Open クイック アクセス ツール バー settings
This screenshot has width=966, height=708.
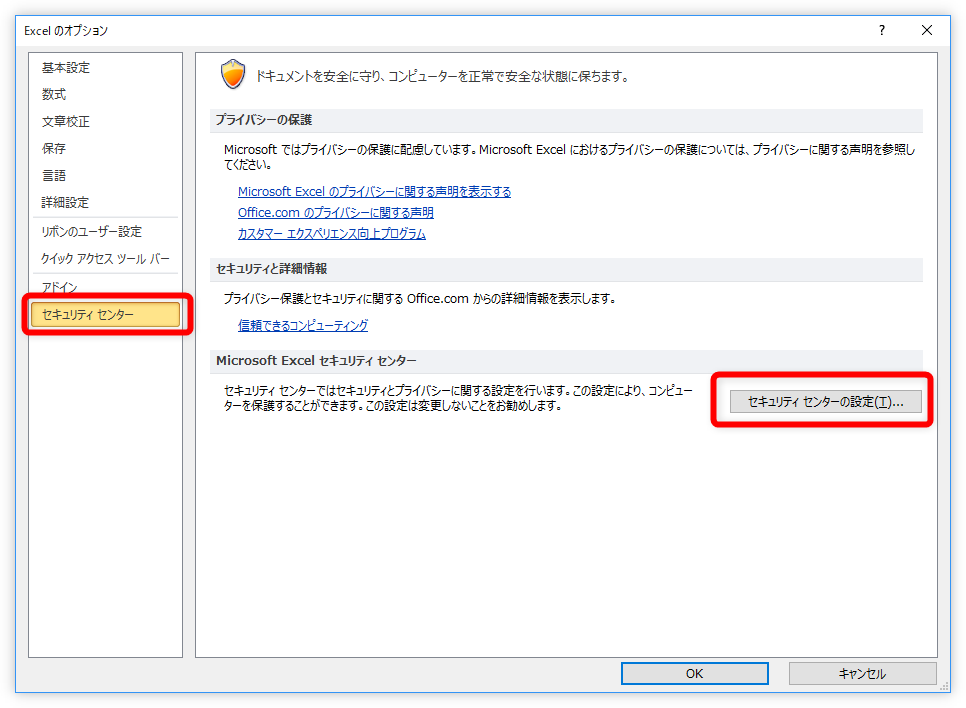[106, 259]
